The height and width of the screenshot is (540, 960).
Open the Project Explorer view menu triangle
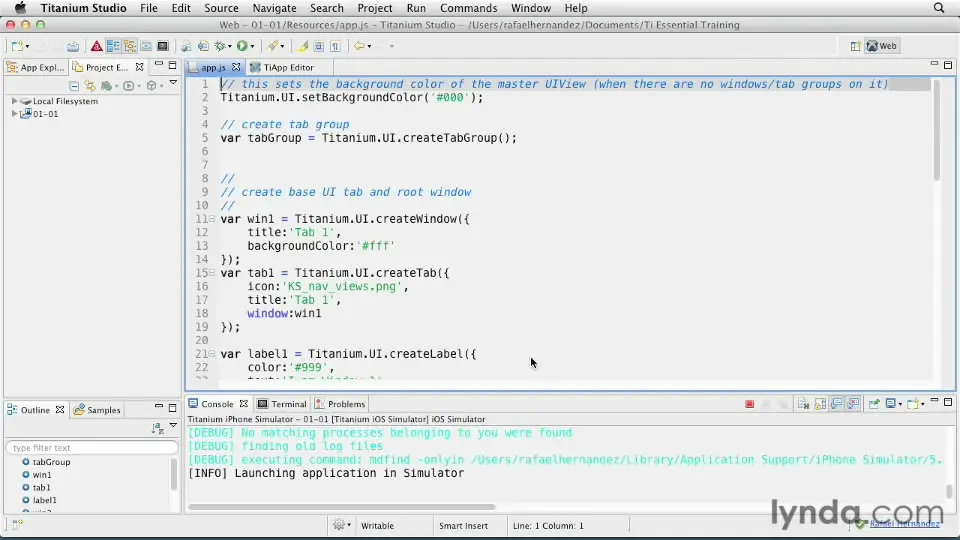tap(173, 83)
